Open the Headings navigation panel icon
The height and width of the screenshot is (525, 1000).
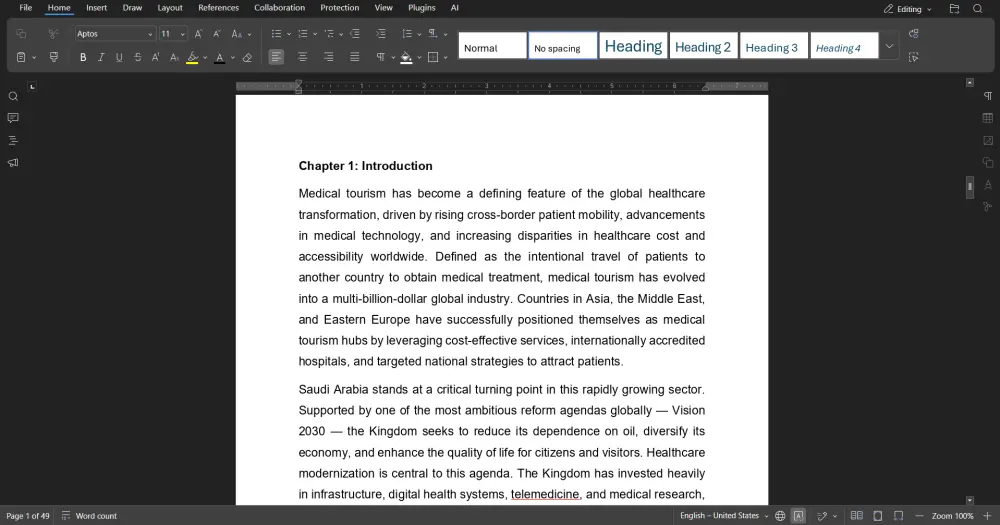[x=13, y=140]
